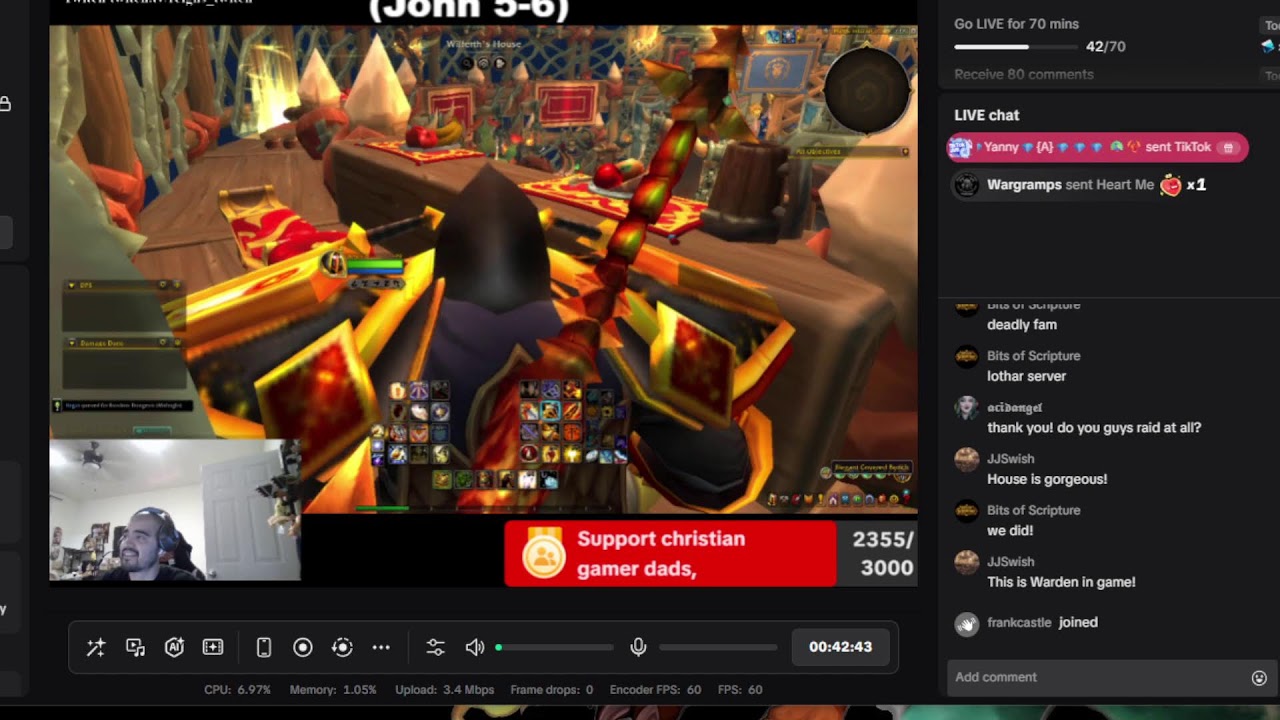The width and height of the screenshot is (1280, 720).
Task: Open the more options ellipsis menu
Action: tap(381, 647)
